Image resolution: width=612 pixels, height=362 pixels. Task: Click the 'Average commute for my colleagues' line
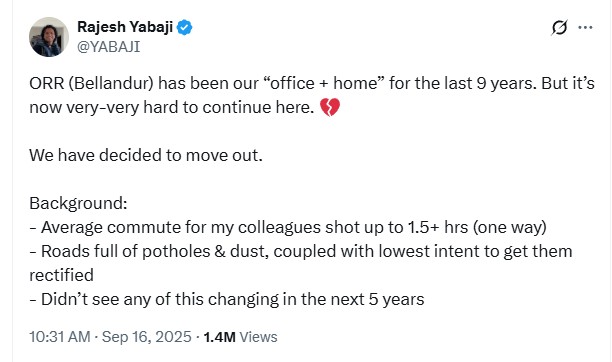(x=288, y=227)
